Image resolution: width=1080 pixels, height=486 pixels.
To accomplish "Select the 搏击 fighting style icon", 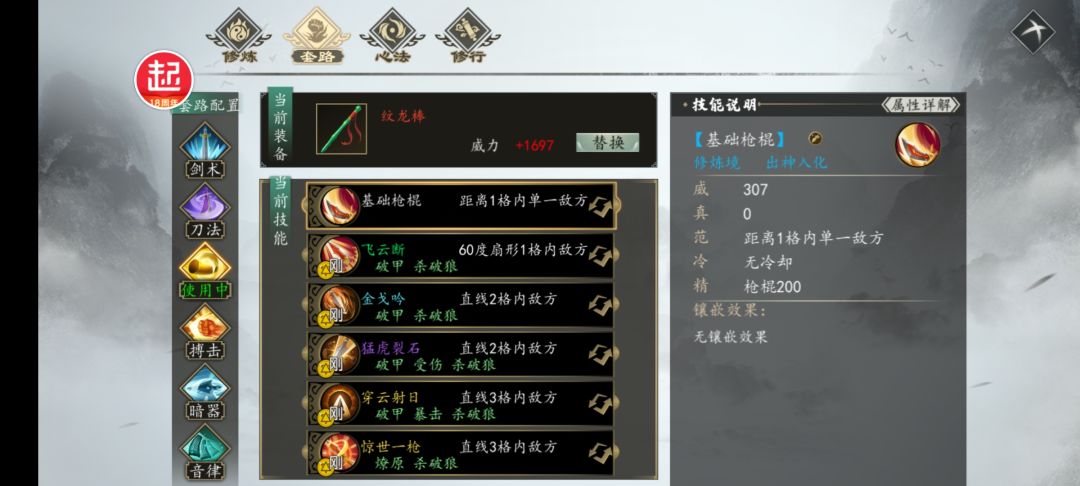I will click(205, 331).
